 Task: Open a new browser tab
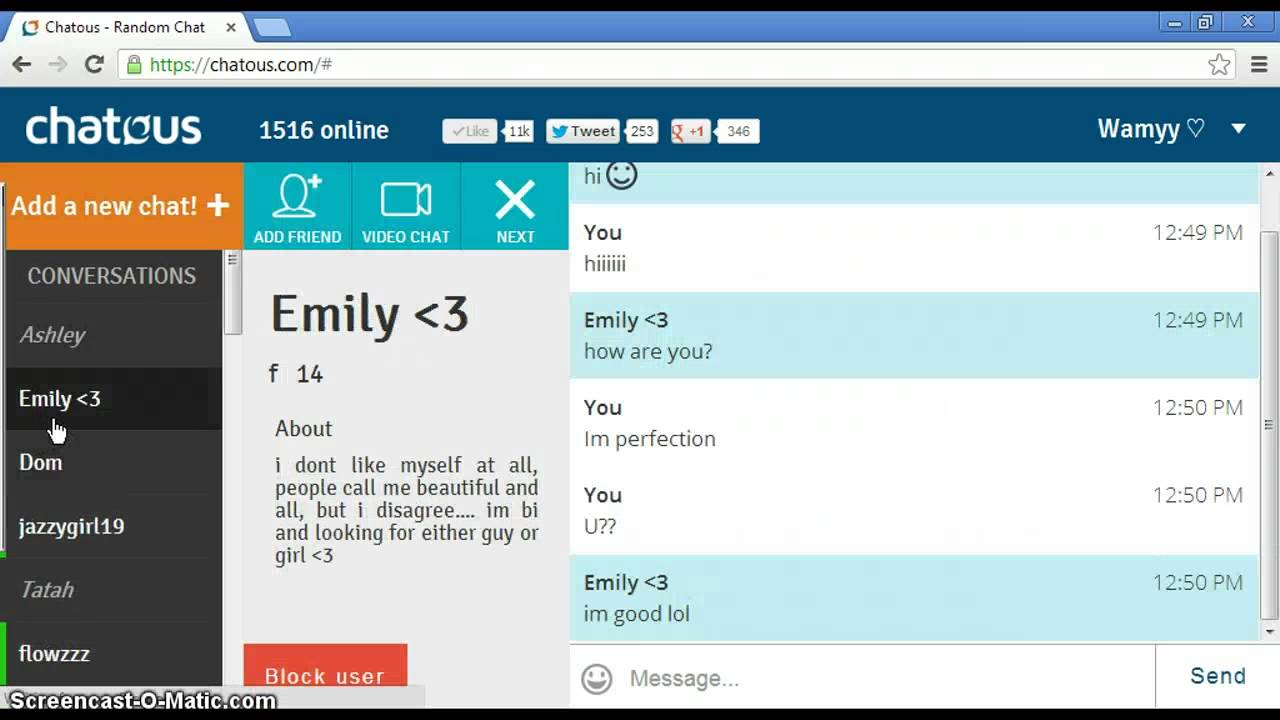click(x=272, y=27)
